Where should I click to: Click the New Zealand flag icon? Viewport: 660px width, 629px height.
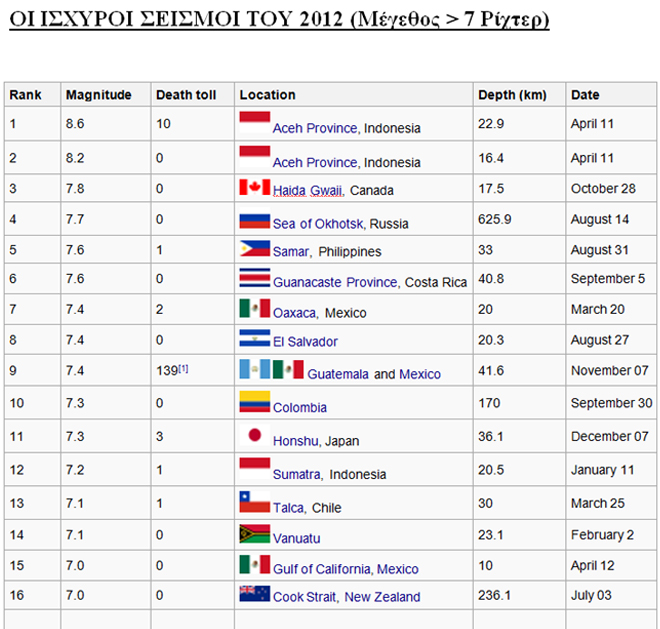tap(255, 594)
